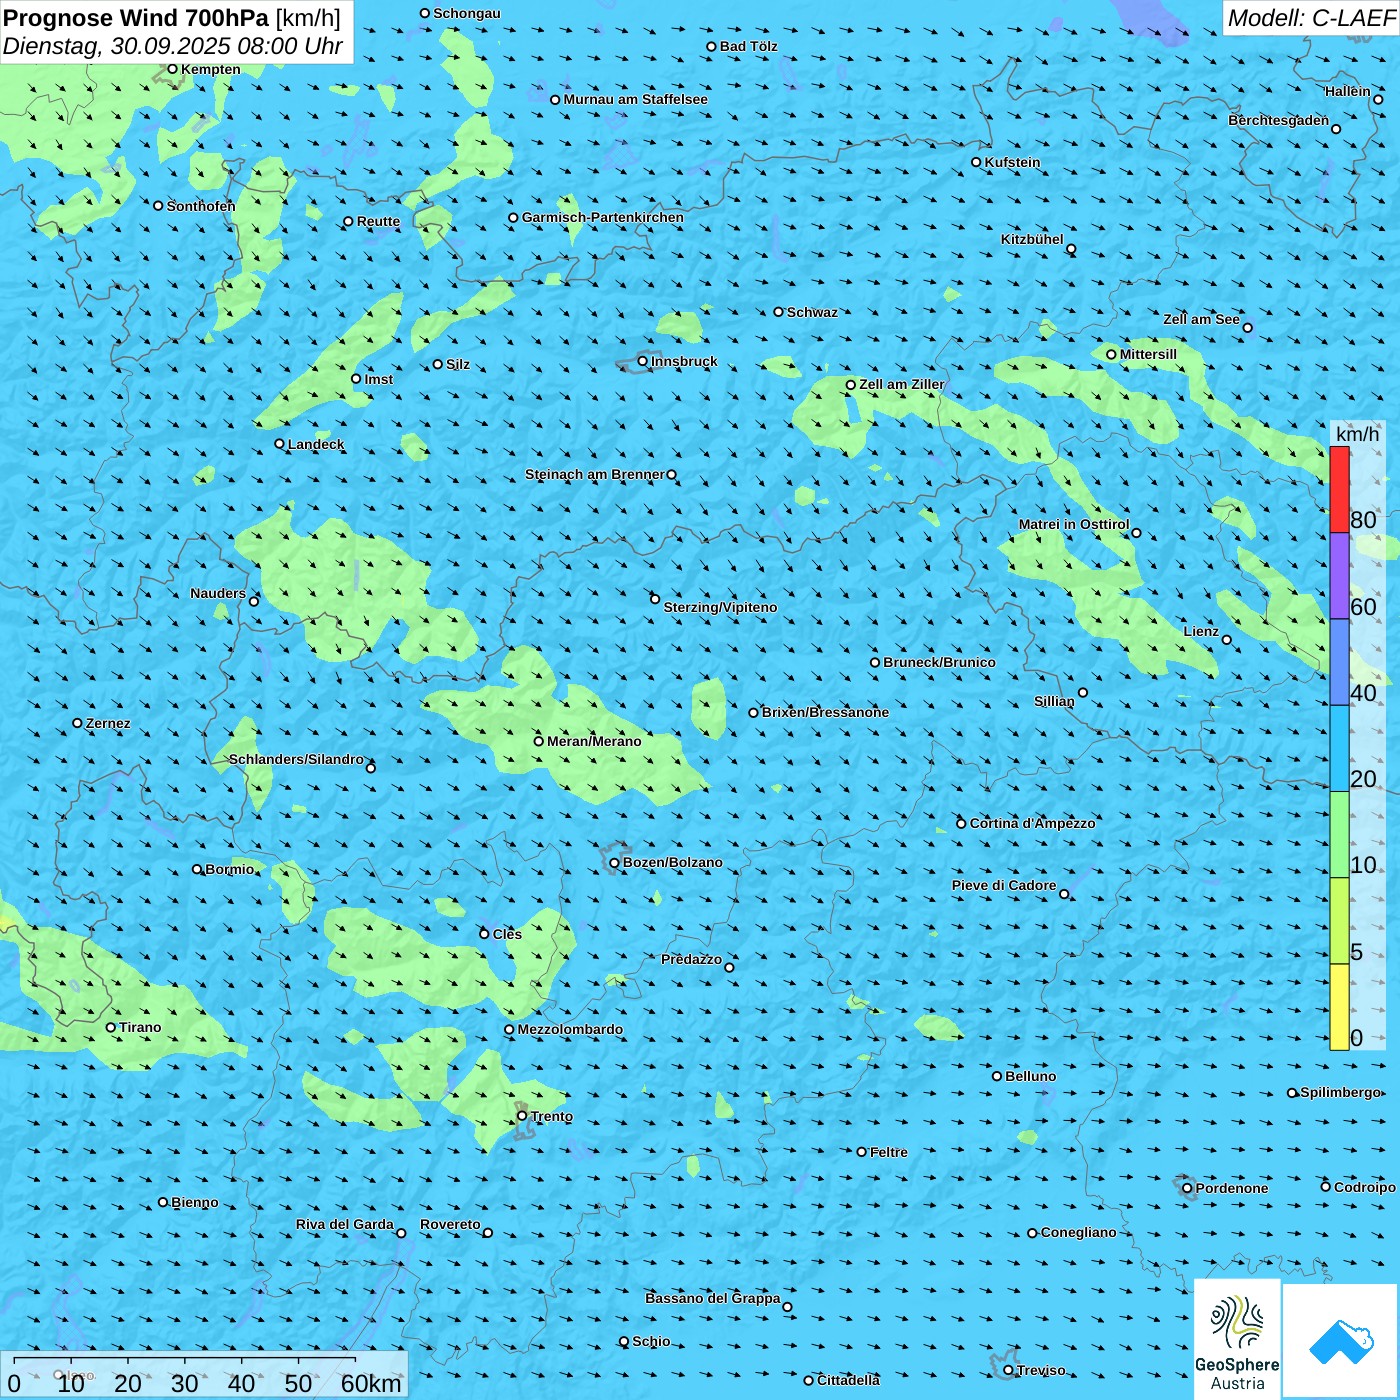The height and width of the screenshot is (1400, 1400).
Task: Click the 'Prognose Wind 700hPa' title text
Action: [136, 17]
